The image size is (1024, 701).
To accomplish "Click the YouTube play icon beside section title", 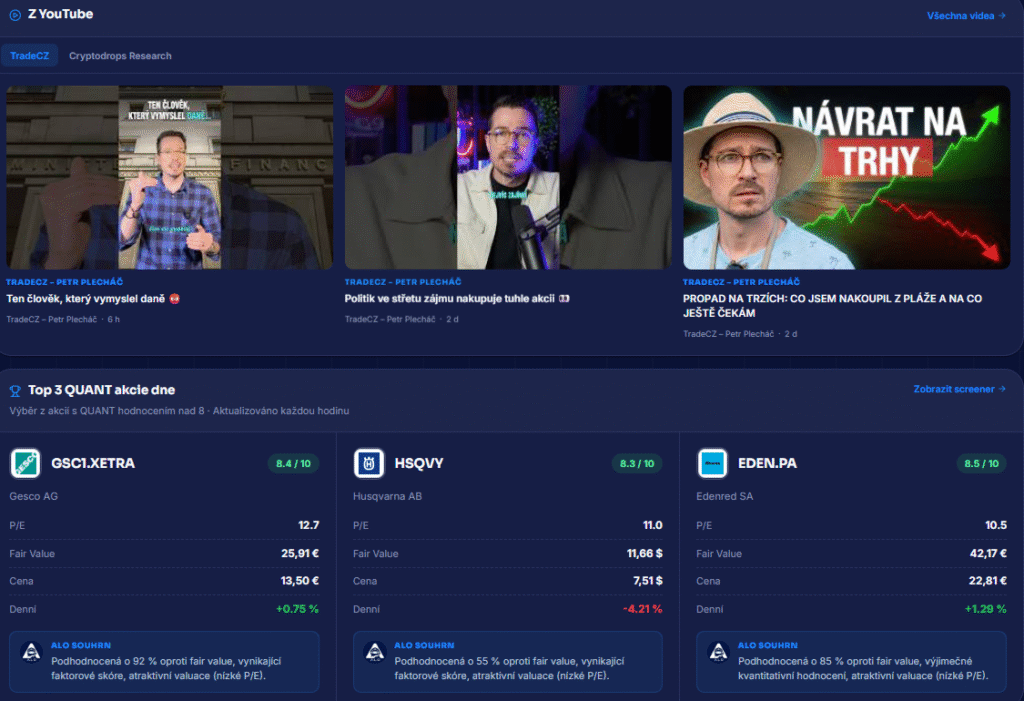I will (15, 14).
